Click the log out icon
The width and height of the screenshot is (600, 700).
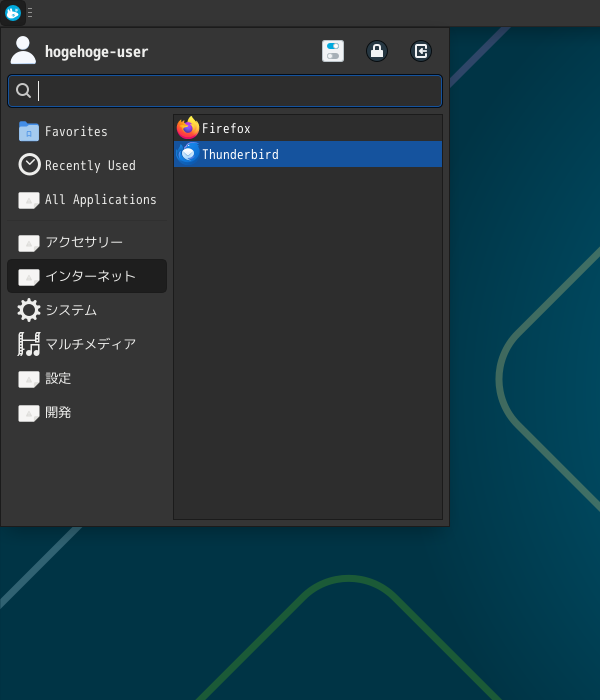tap(421, 51)
